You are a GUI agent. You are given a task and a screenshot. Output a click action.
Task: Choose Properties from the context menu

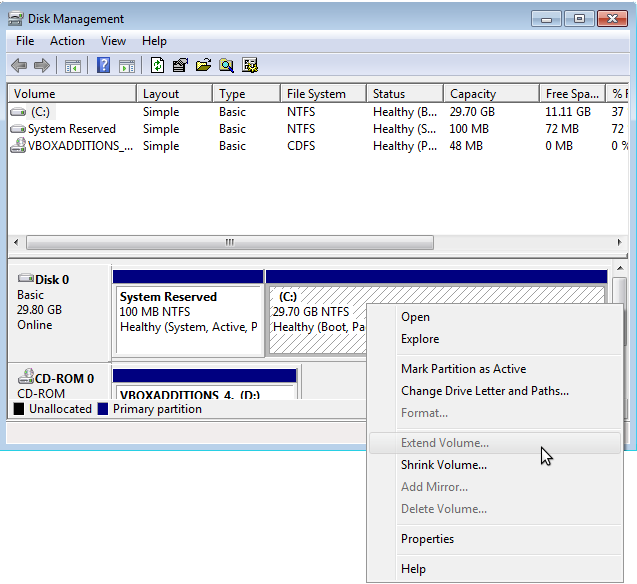pyautogui.click(x=495, y=539)
